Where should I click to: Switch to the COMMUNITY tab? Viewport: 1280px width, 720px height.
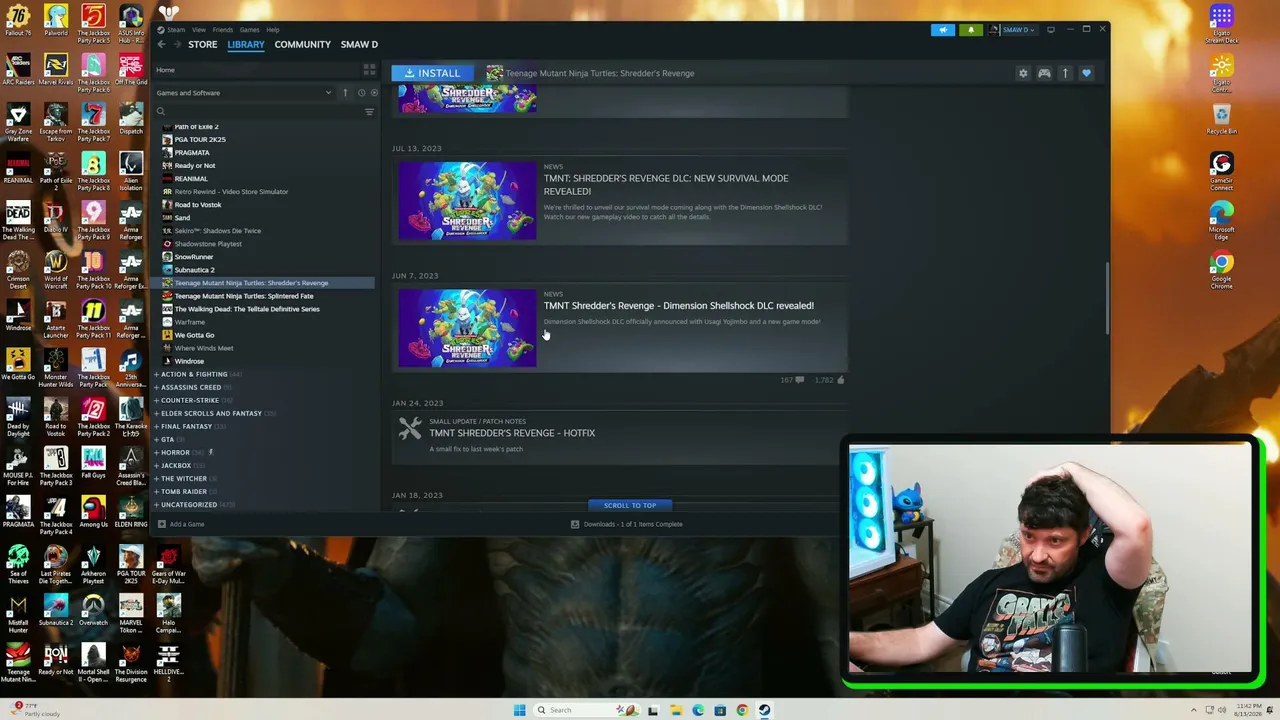pos(302,44)
